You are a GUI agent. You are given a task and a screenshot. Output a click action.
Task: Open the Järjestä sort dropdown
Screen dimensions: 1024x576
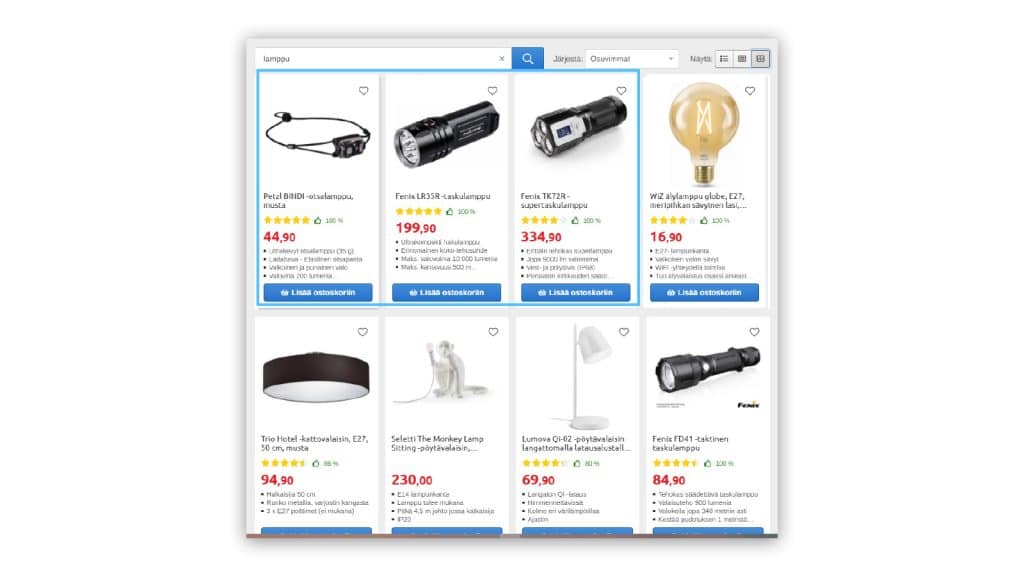point(632,59)
